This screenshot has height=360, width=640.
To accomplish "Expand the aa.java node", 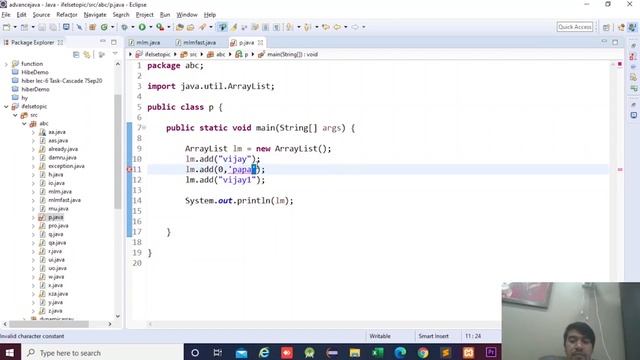I will (33, 132).
